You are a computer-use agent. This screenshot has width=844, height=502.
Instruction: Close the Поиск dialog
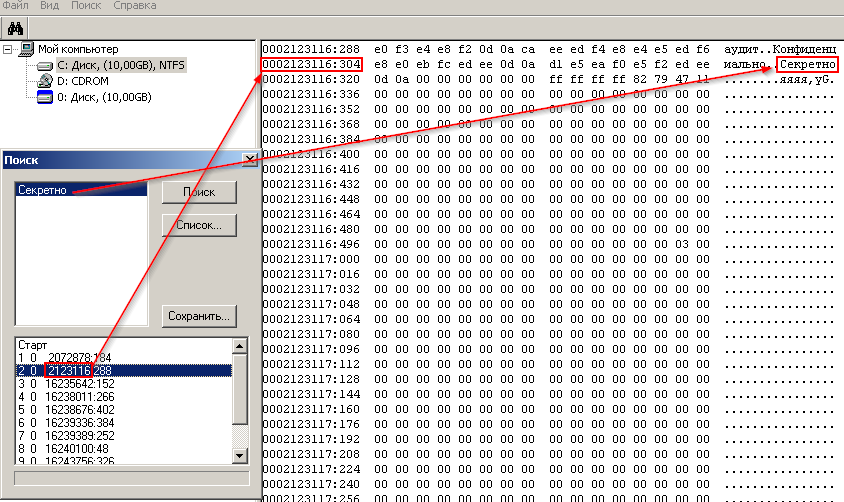point(250,159)
